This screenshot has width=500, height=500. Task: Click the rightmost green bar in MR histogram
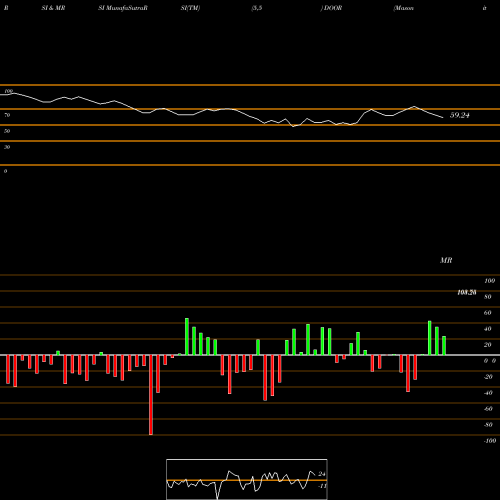(x=444, y=346)
